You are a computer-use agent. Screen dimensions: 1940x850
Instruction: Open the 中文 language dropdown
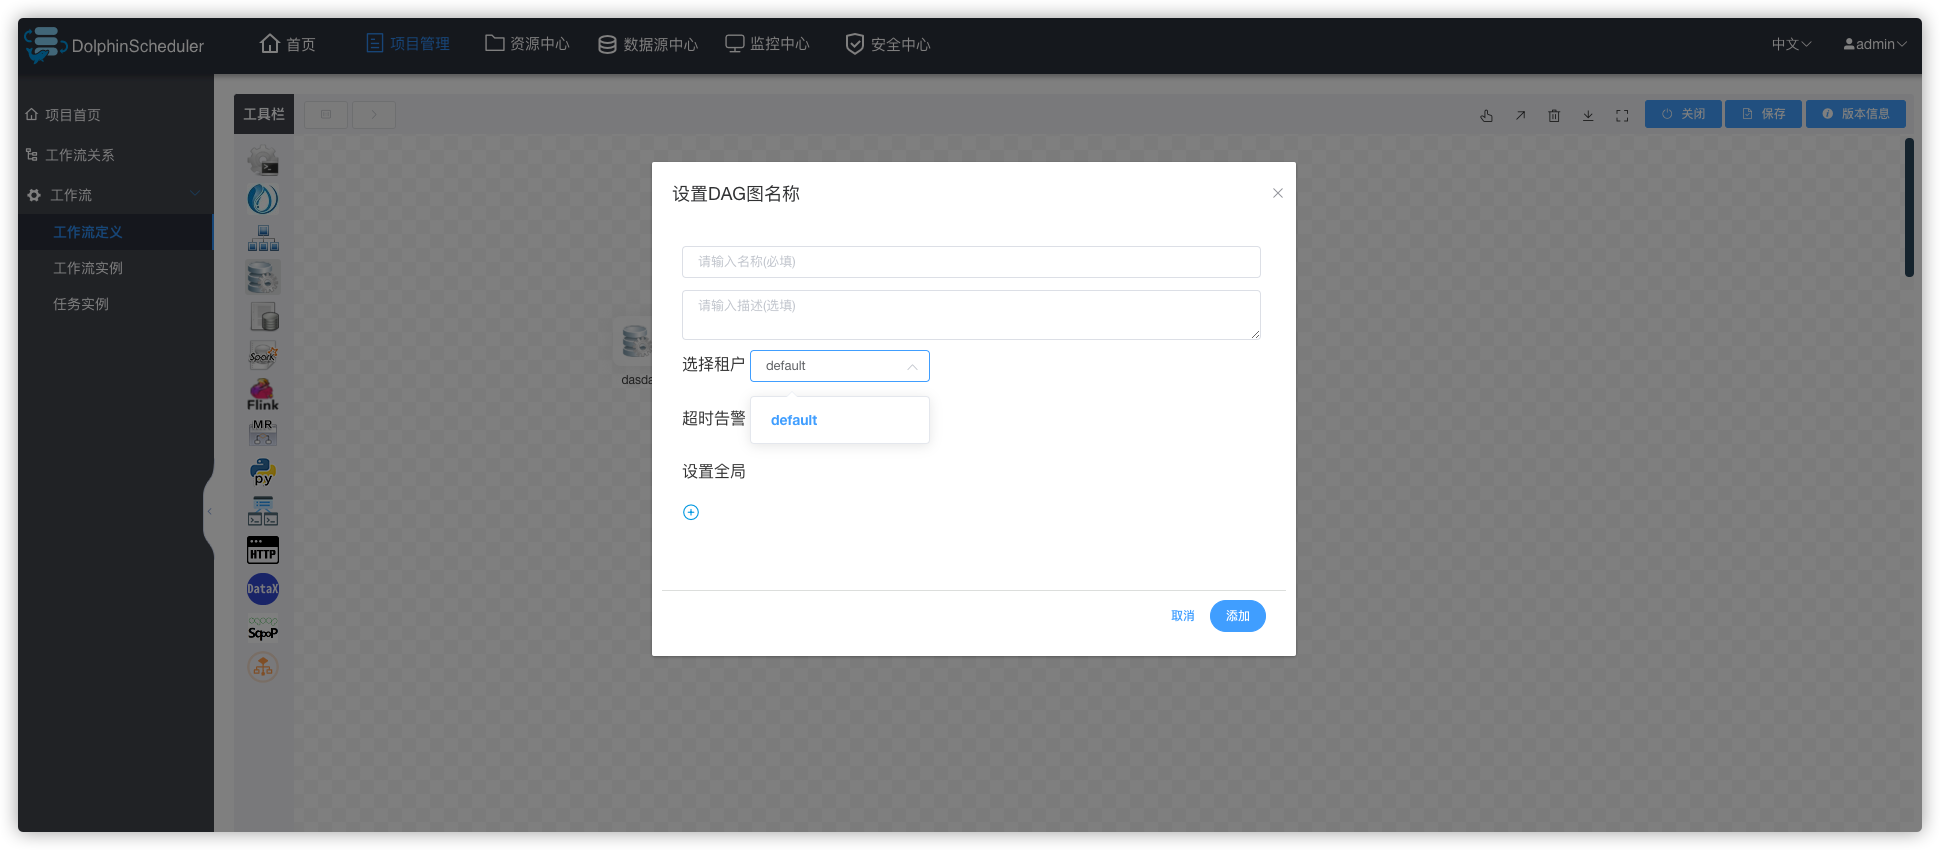[x=1791, y=44]
